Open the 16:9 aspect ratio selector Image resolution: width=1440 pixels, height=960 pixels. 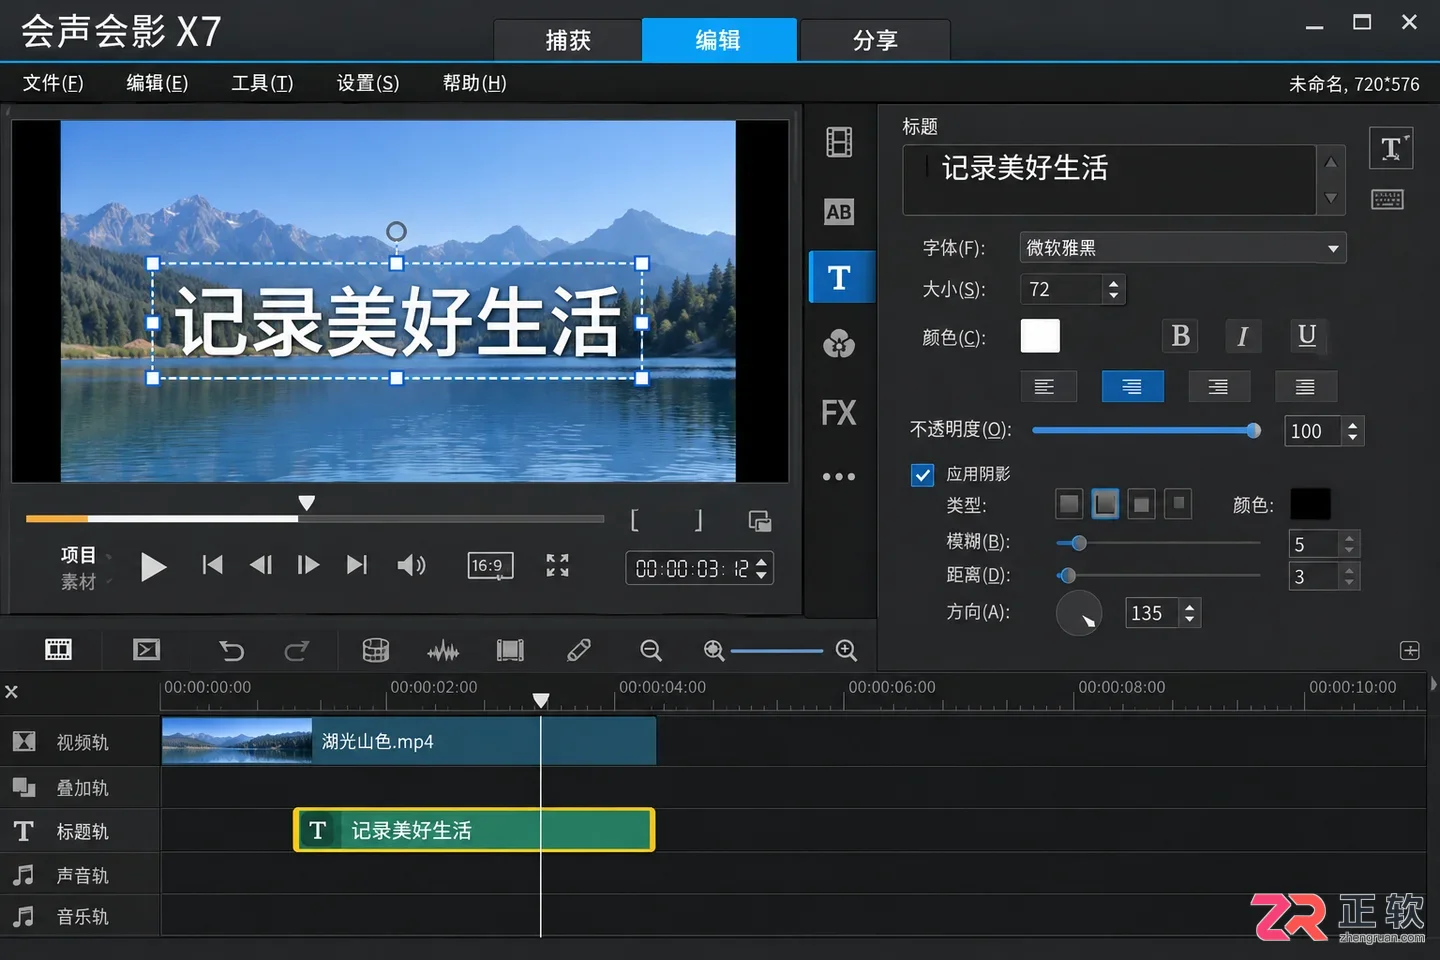click(x=490, y=566)
